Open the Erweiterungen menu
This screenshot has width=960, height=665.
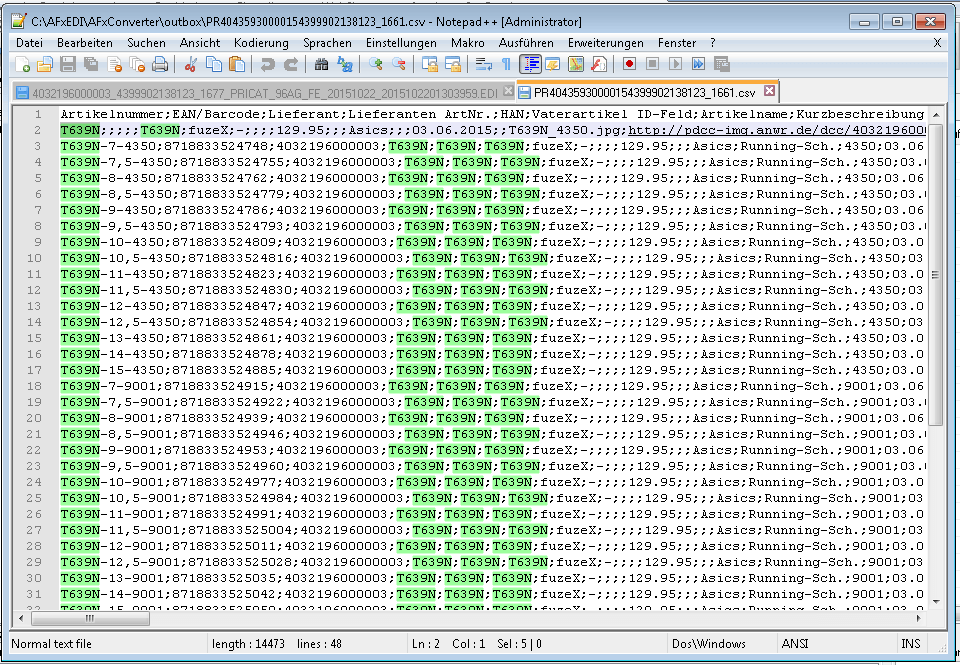tap(605, 43)
